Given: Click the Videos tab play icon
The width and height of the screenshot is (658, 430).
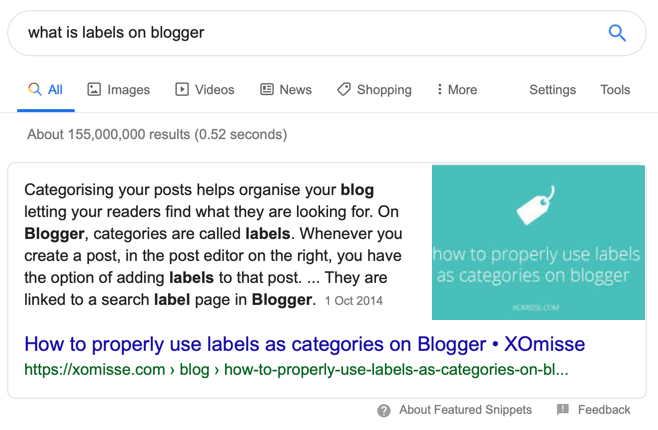Looking at the screenshot, I should pyautogui.click(x=182, y=89).
